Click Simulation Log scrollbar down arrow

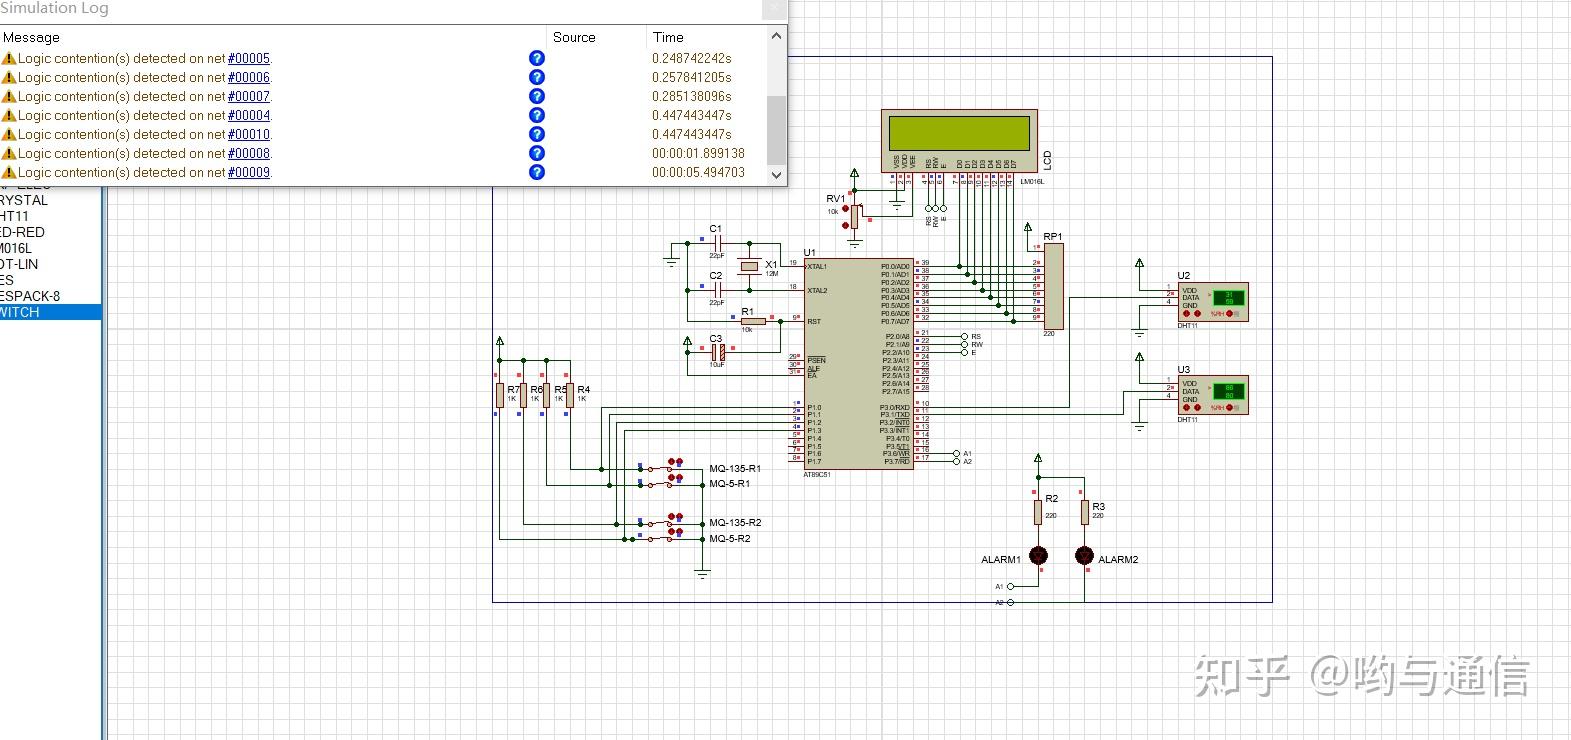(x=777, y=174)
